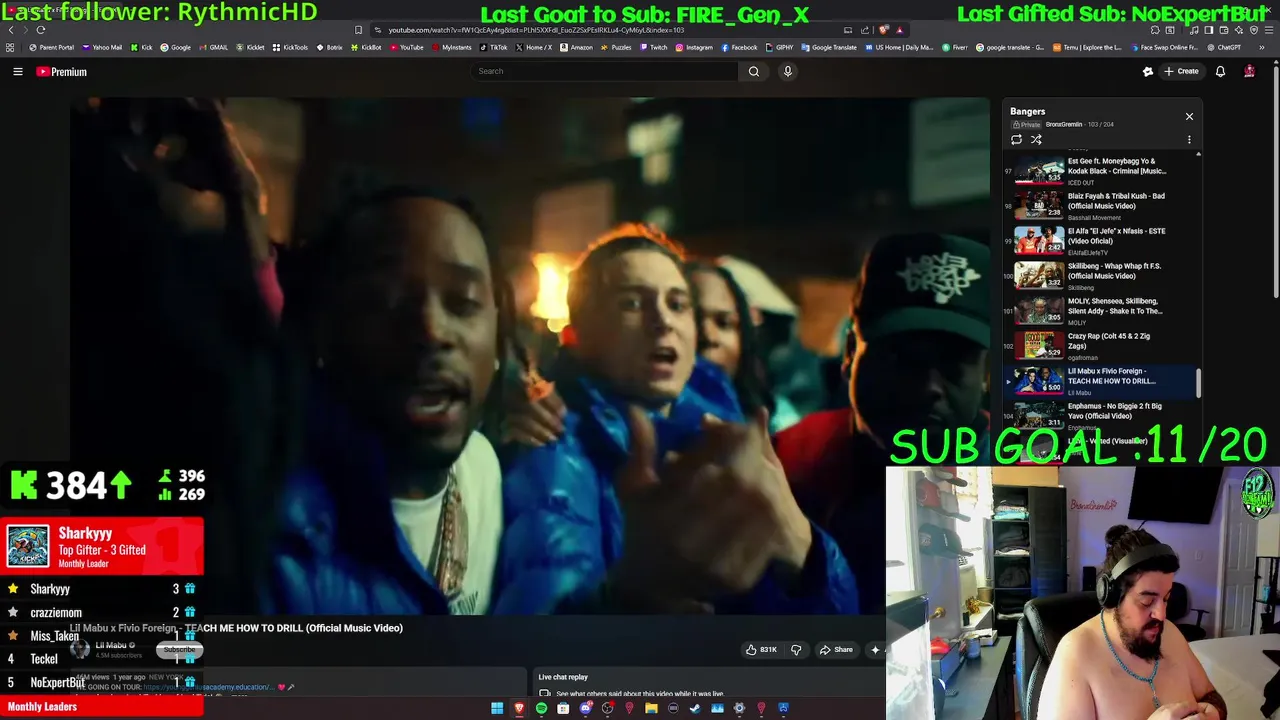Open TikTok bookmark
1280x720 pixels.
(494, 47)
